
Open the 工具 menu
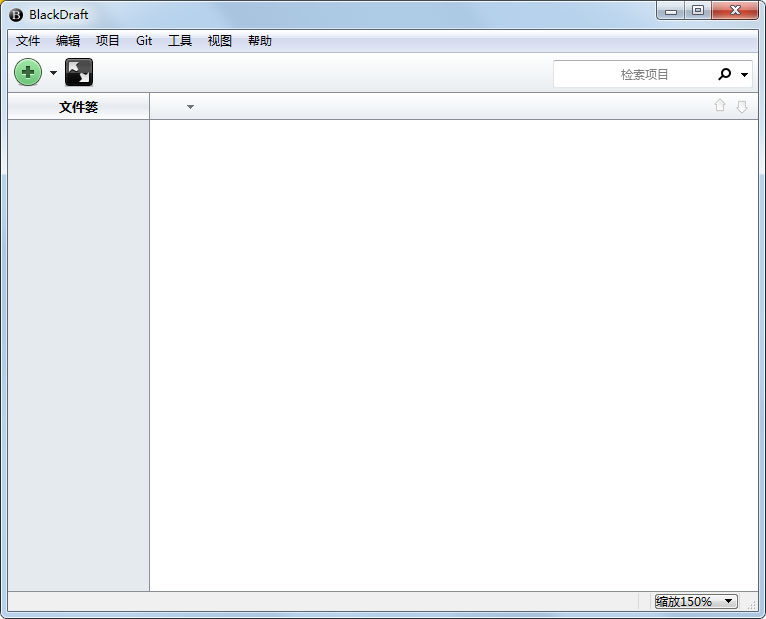click(x=180, y=41)
